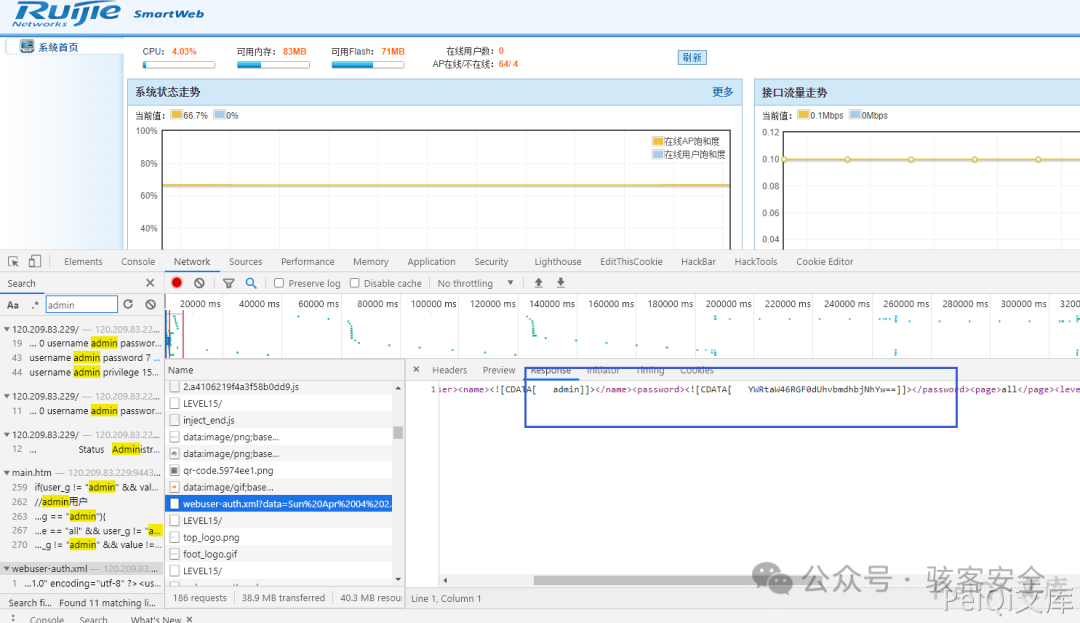Select checkbox for inject_end.js request
This screenshot has height=623, width=1080.
click(174, 420)
